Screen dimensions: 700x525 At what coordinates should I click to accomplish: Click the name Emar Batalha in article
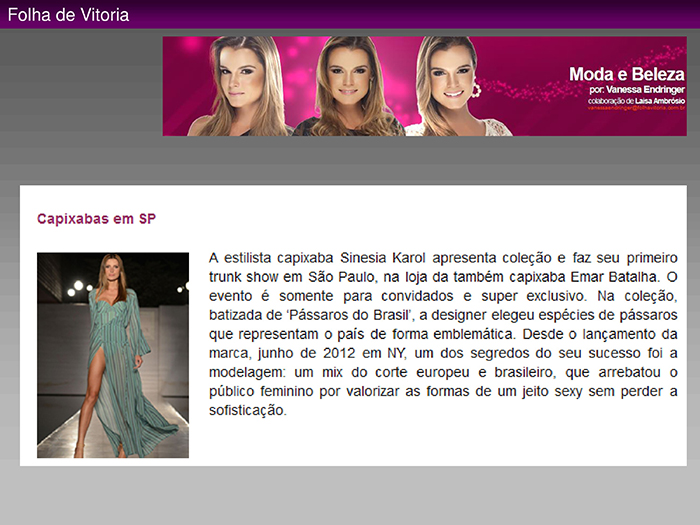click(613, 277)
